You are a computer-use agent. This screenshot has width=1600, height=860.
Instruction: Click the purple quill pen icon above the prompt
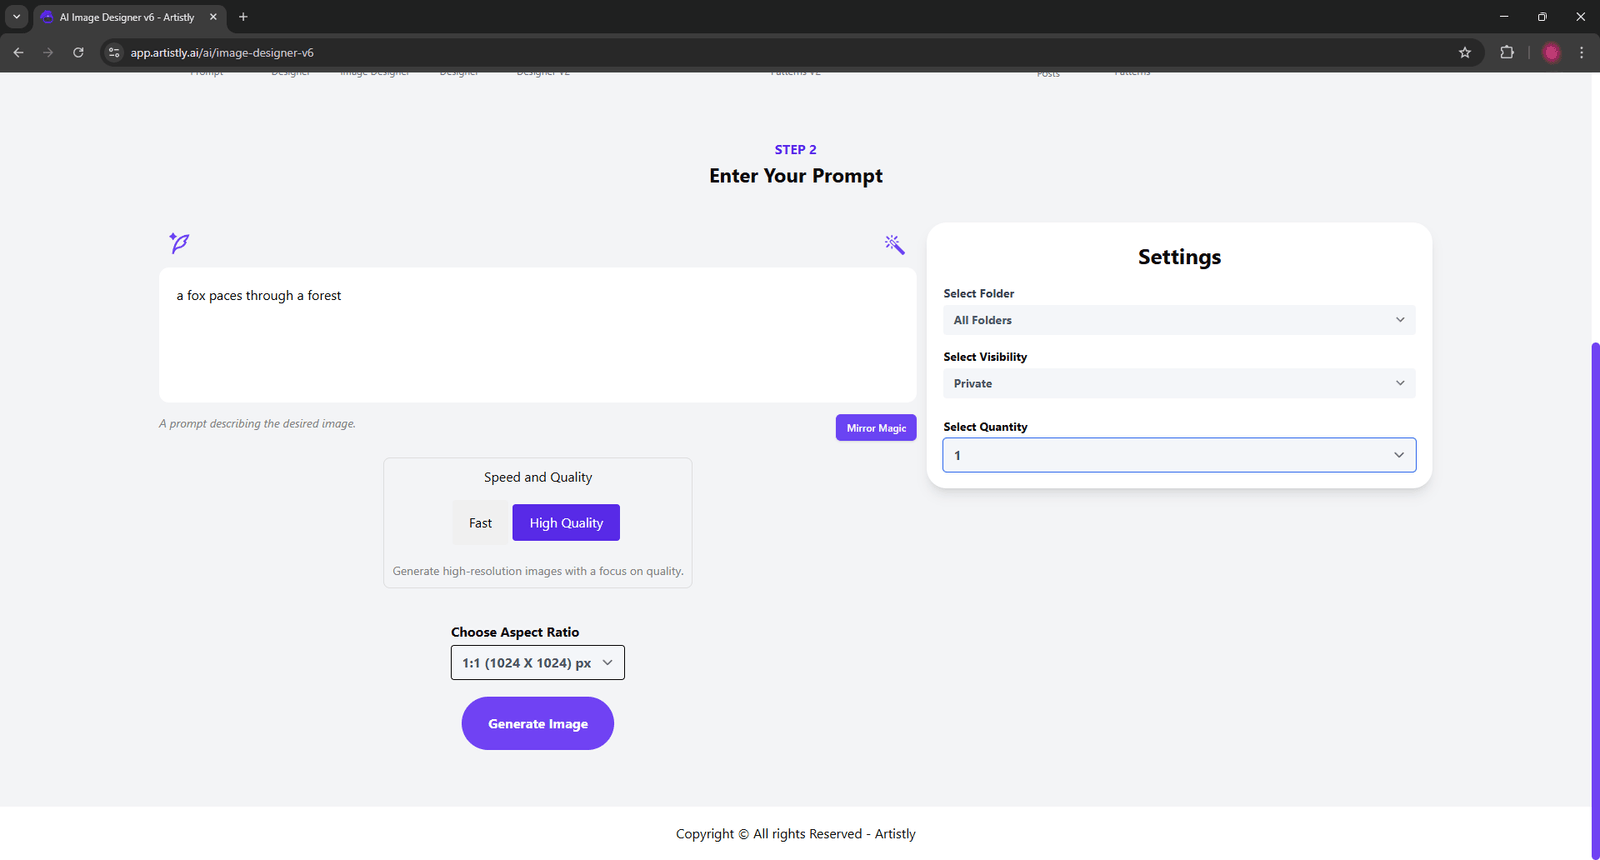(179, 243)
